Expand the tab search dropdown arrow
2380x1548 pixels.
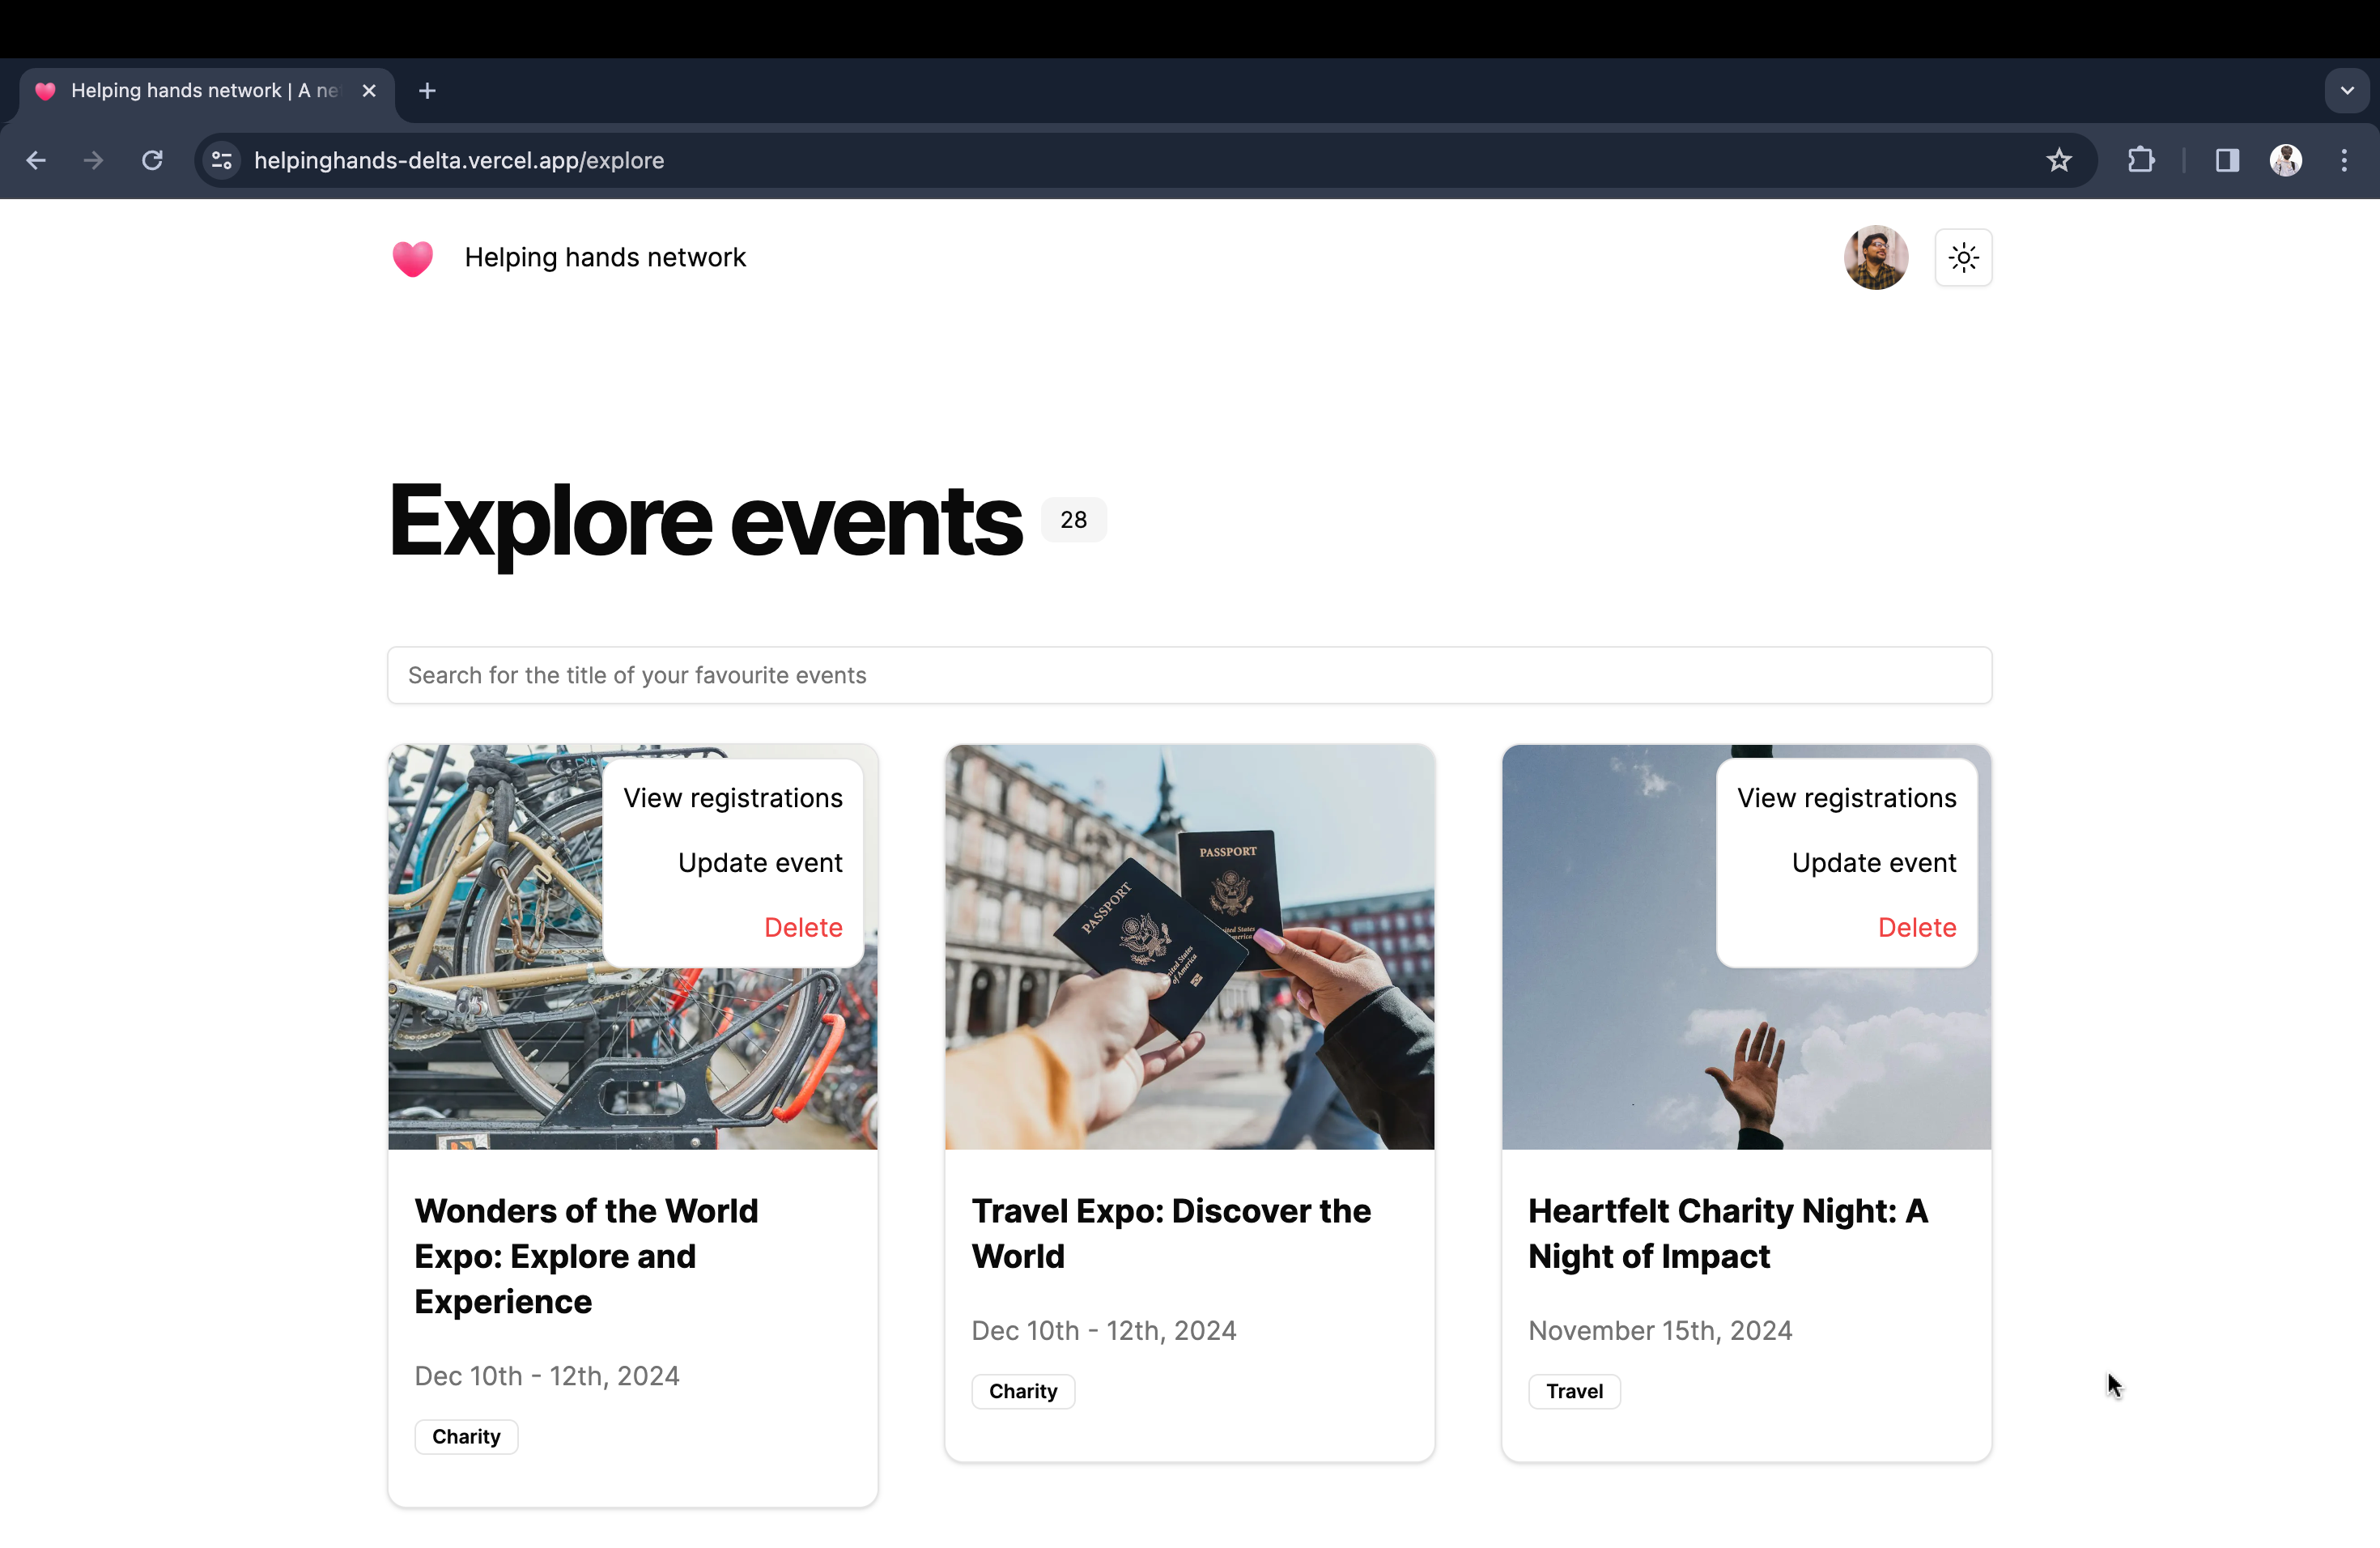tap(2346, 91)
